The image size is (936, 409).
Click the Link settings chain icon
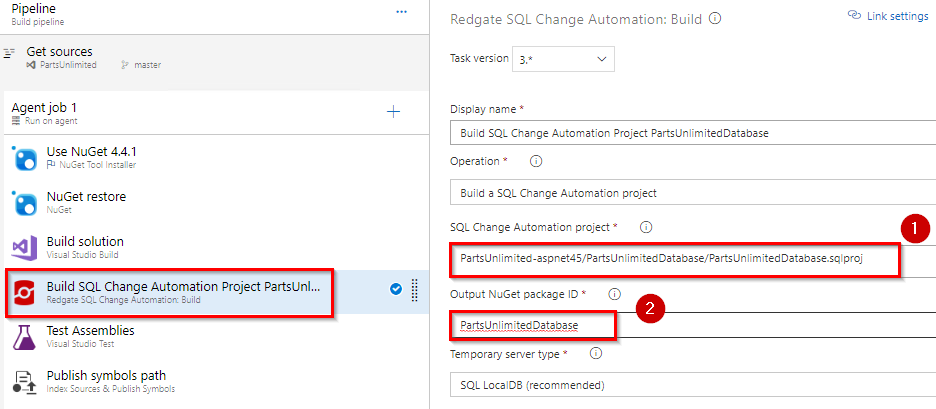tap(854, 16)
